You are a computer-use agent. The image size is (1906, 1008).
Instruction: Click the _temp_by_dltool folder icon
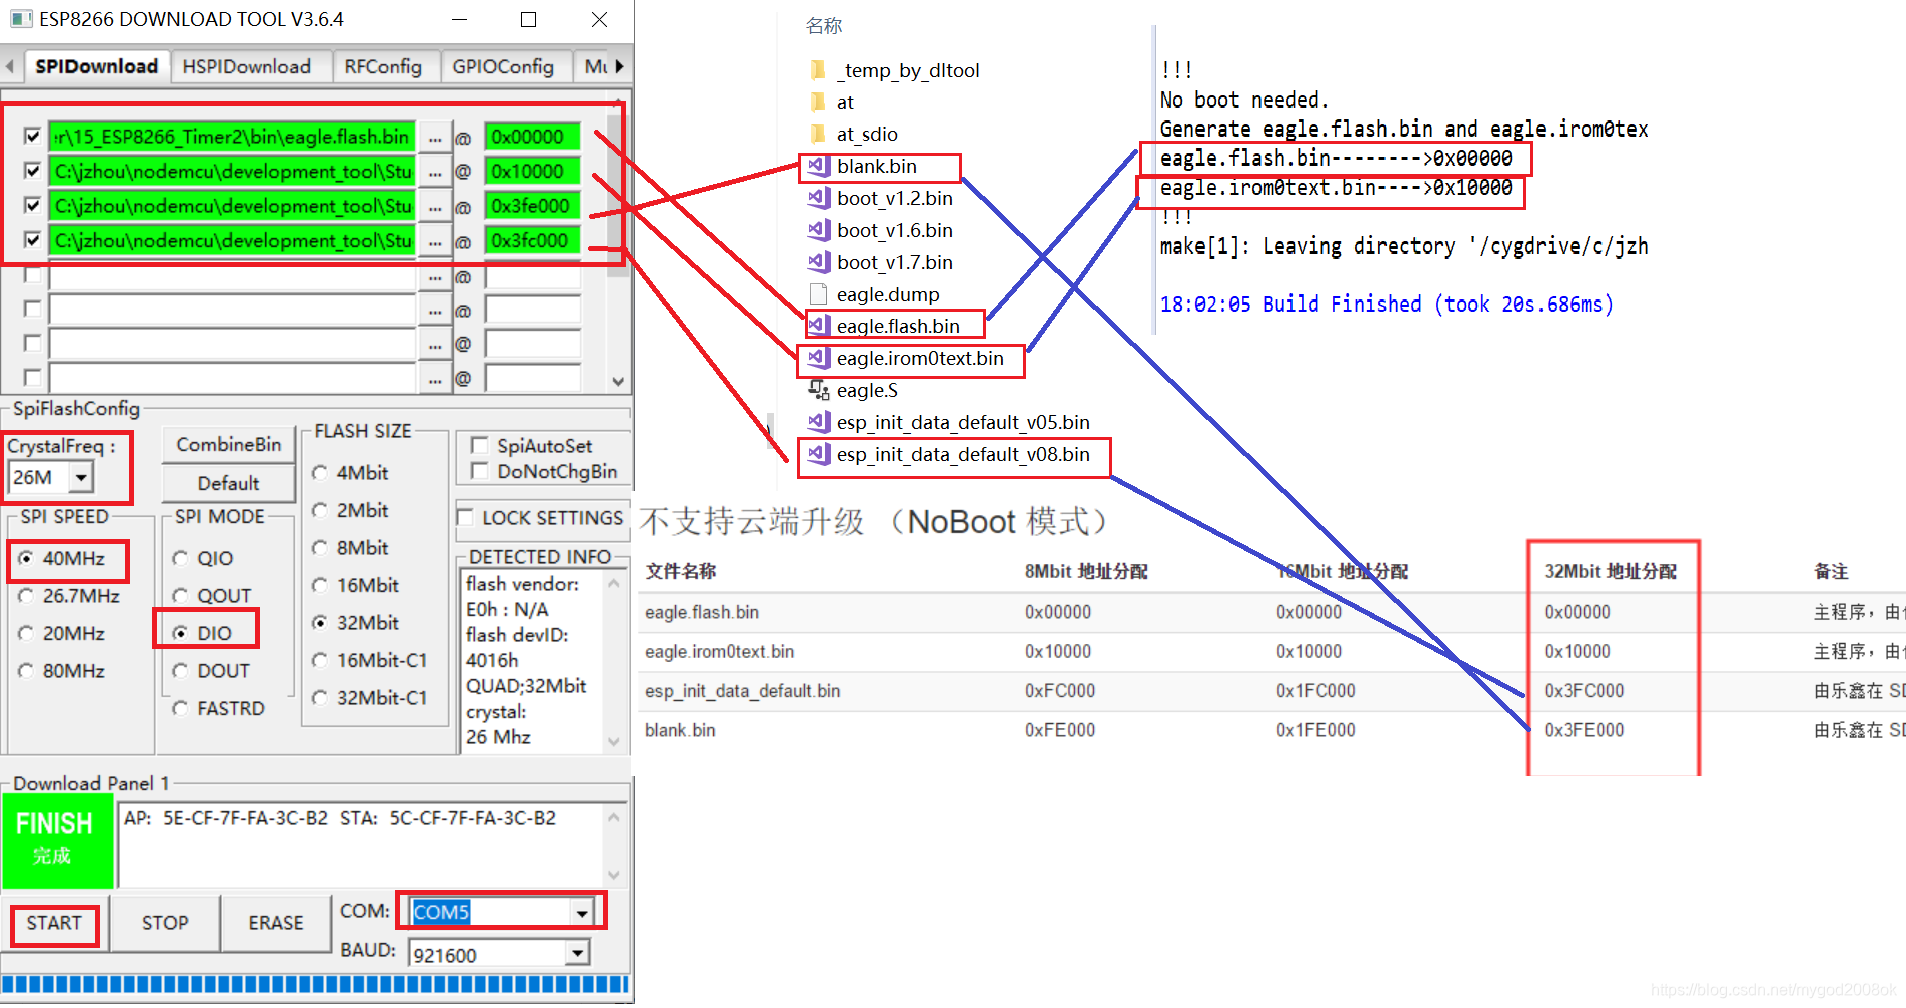[818, 70]
